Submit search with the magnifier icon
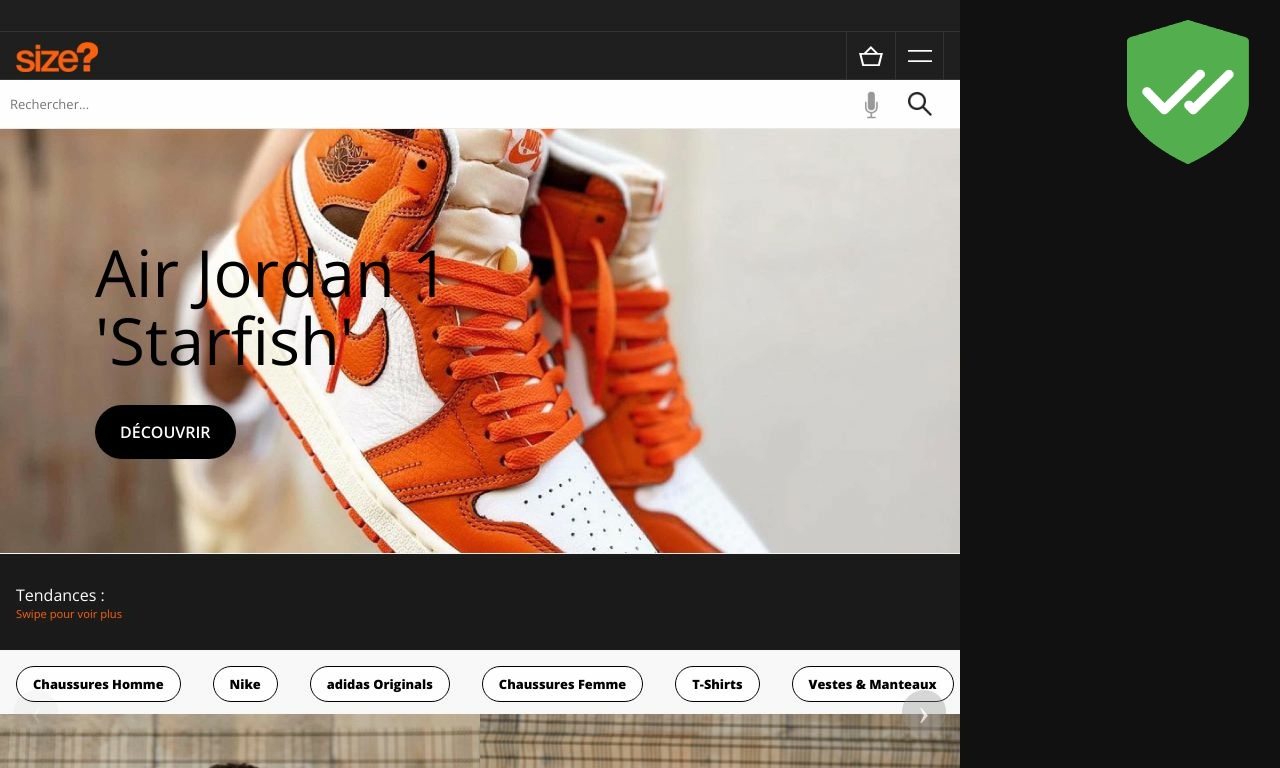 920,104
